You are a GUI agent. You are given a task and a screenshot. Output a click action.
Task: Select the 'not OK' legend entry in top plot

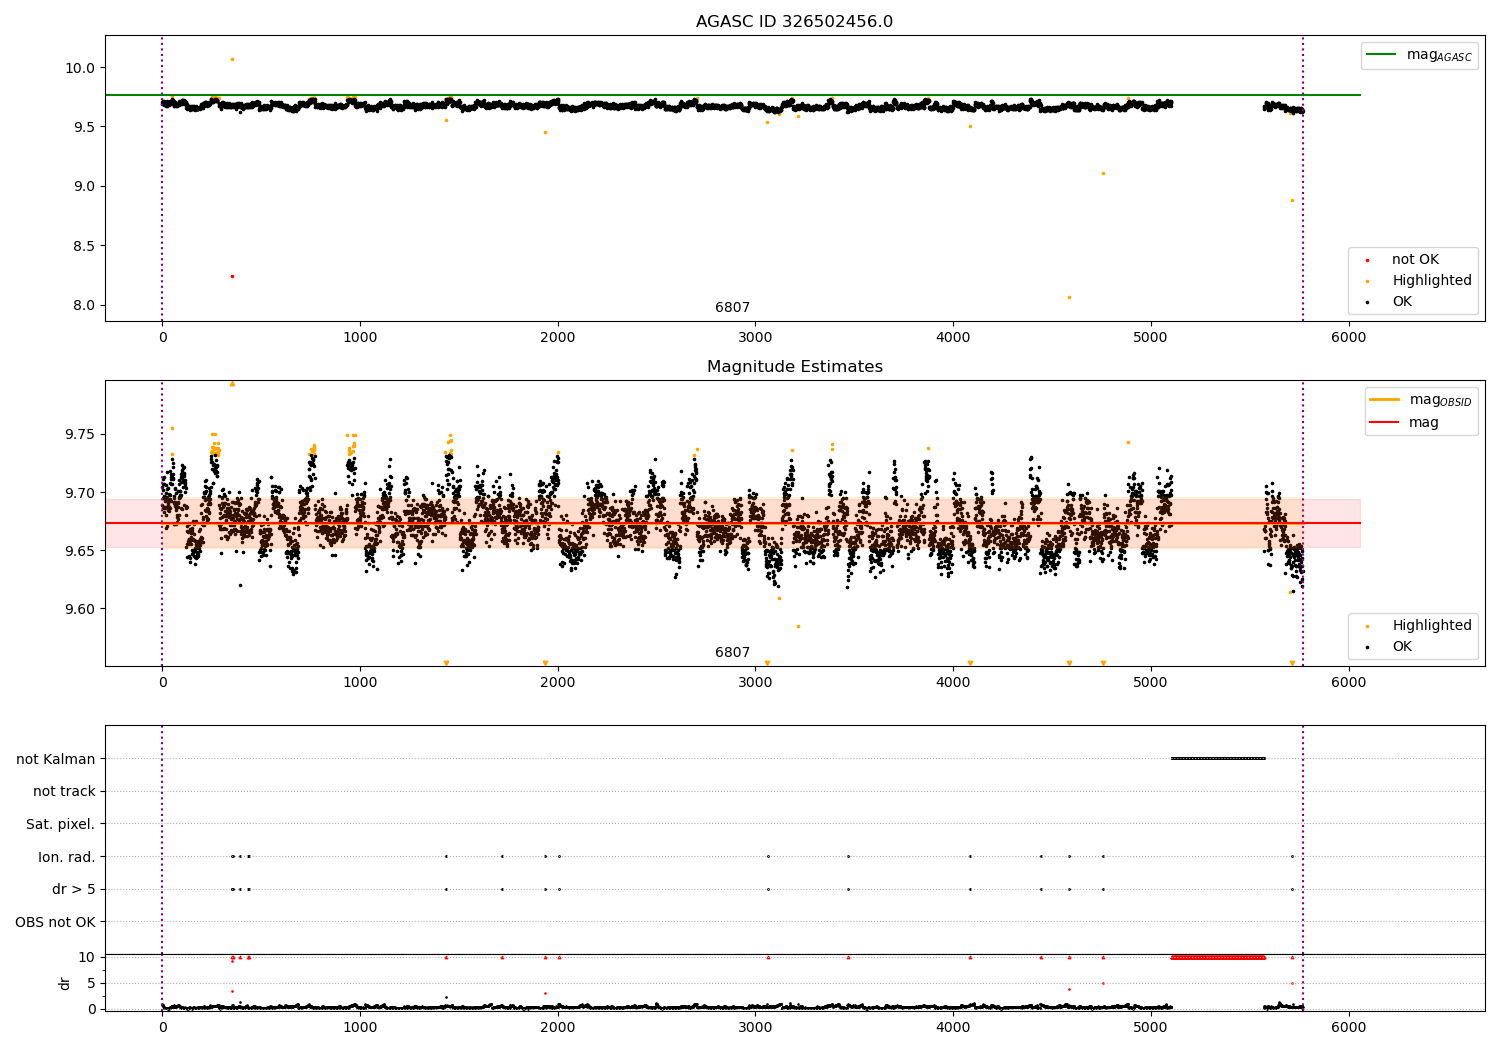pyautogui.click(x=1414, y=260)
